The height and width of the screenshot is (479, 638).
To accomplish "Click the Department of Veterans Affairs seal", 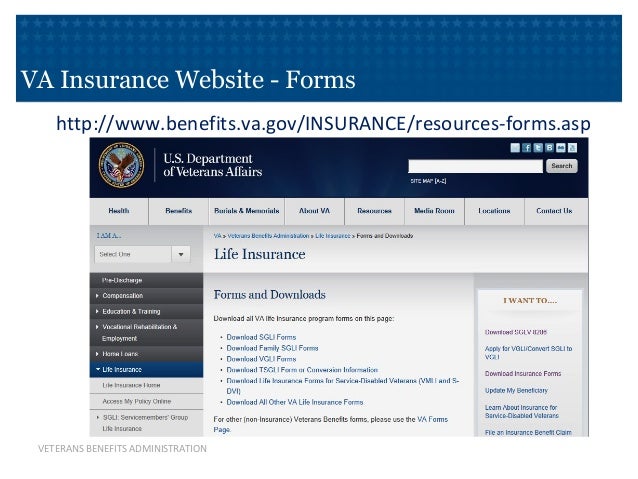I will [x=121, y=165].
